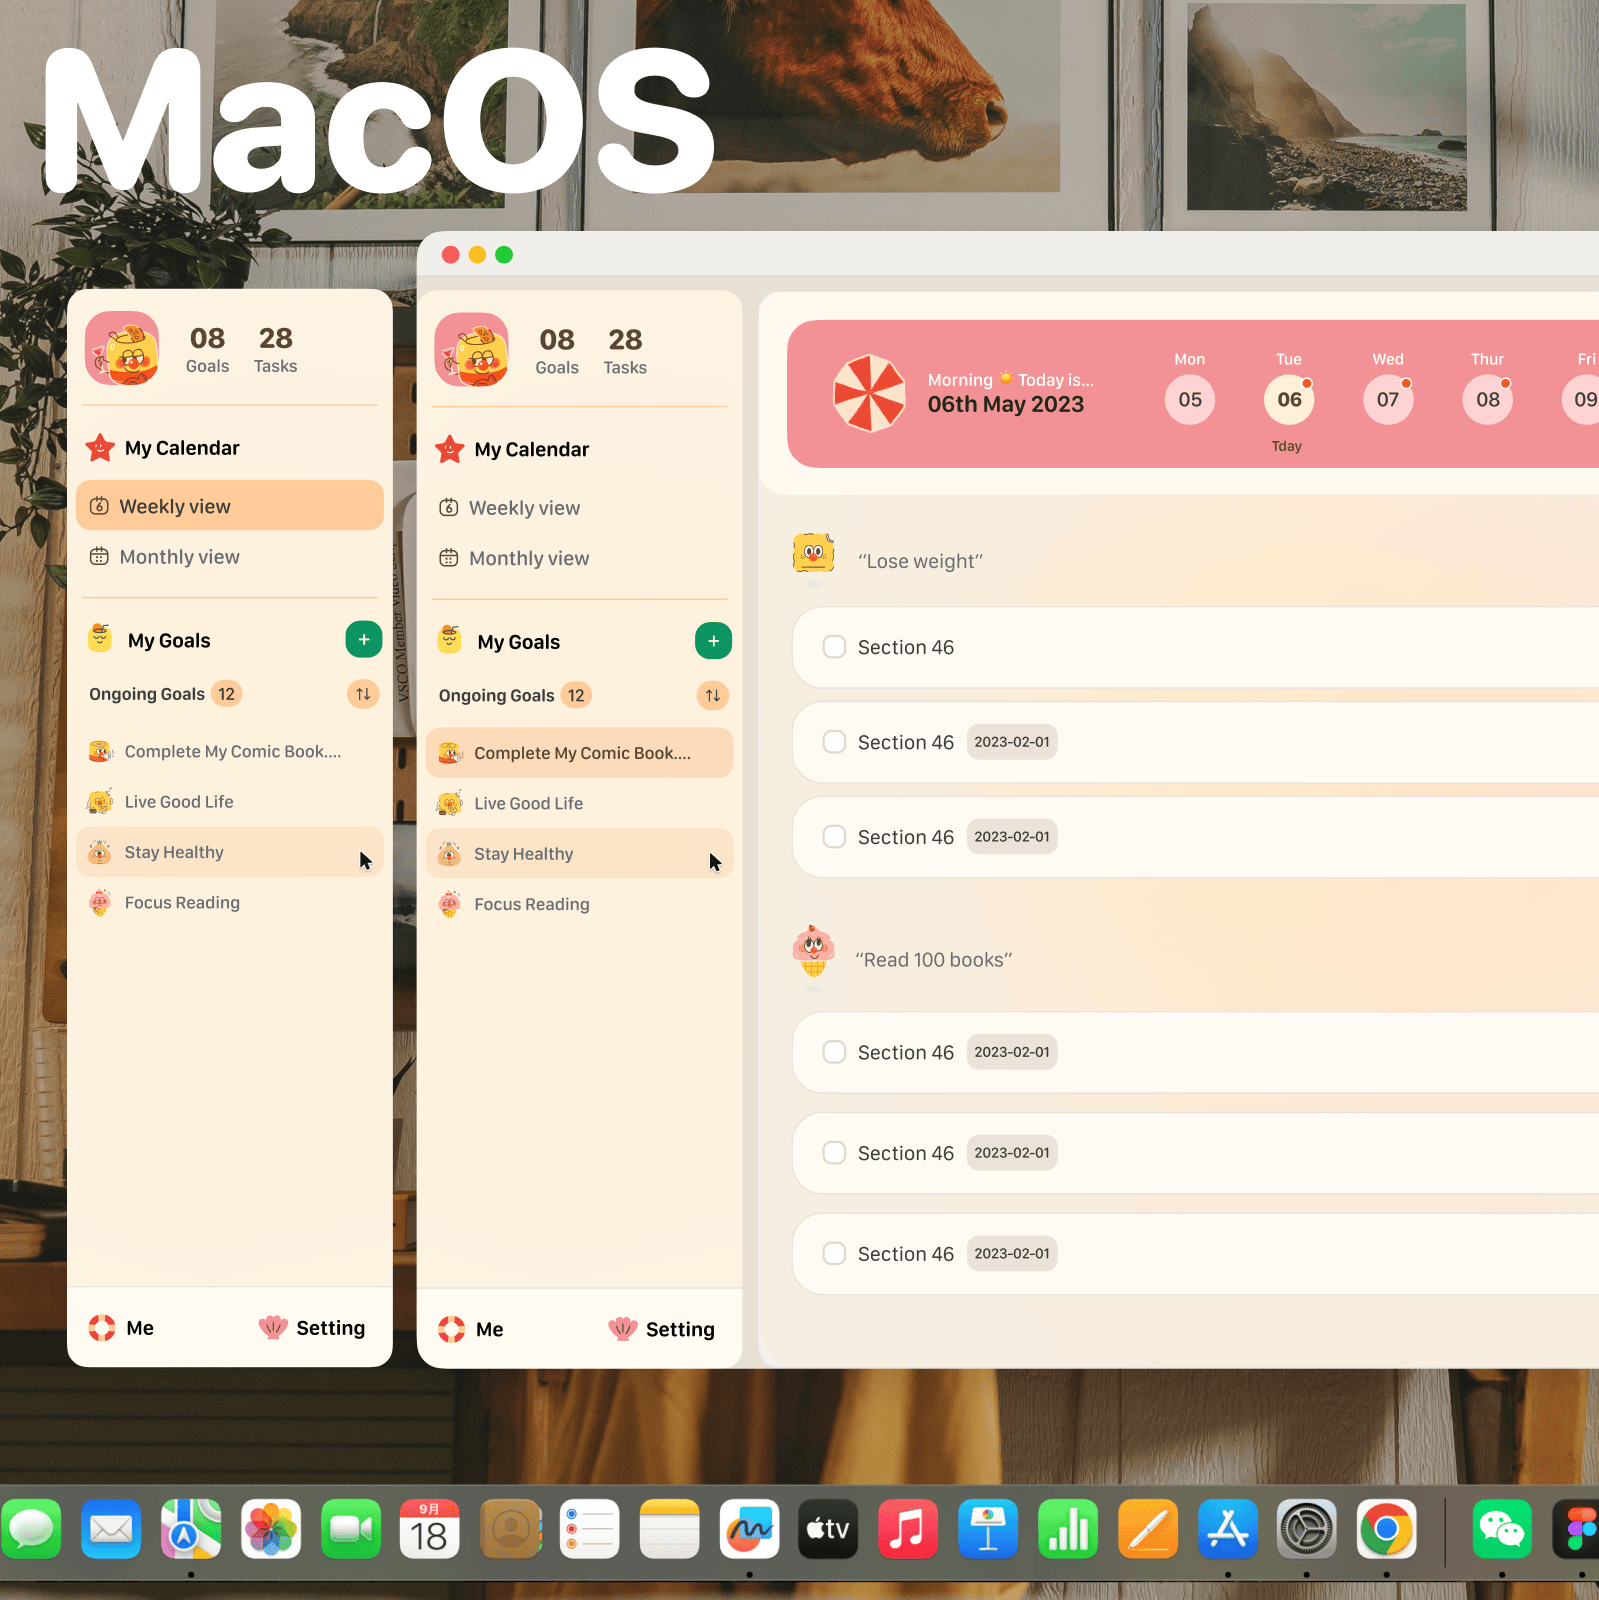1599x1600 pixels.
Task: Click the Ongoing Goals 12 badge in main window
Action: click(576, 695)
